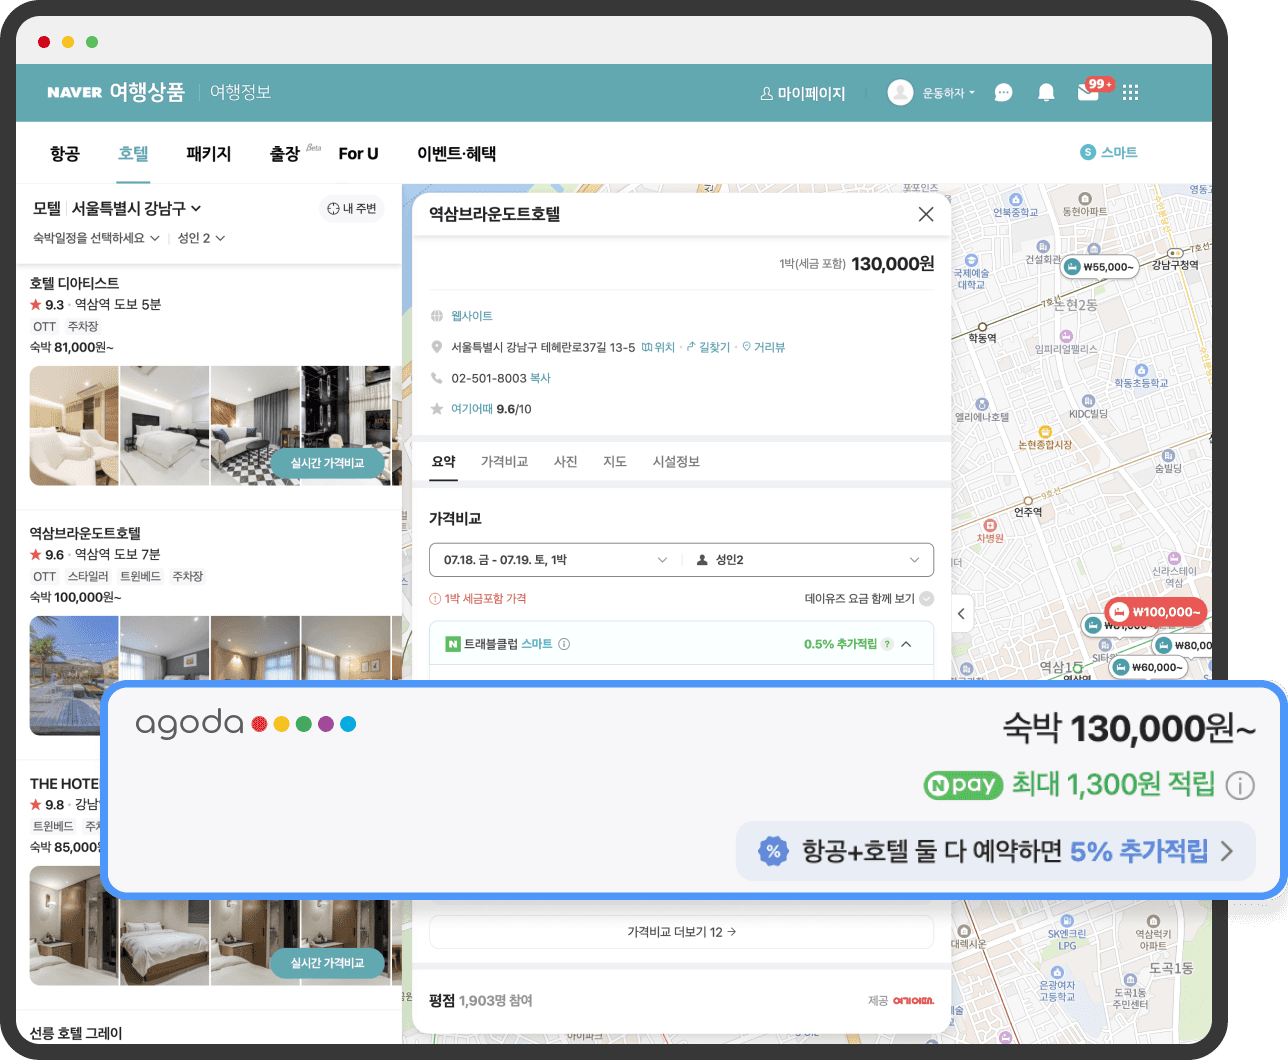Switch to the 시설정보 tab

pos(676,461)
